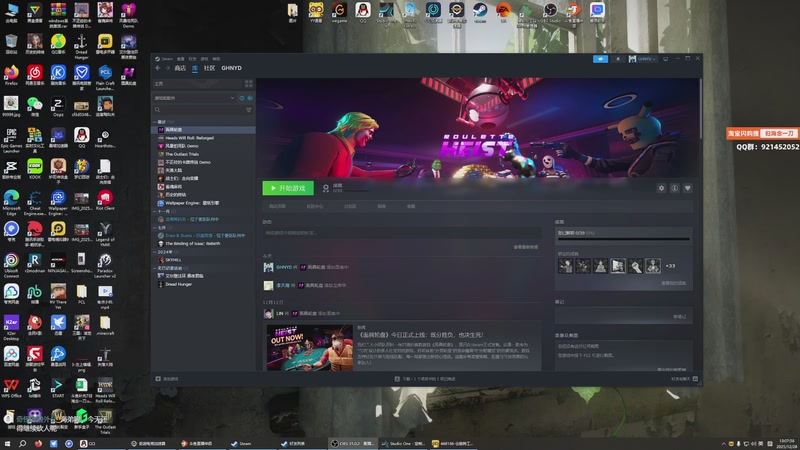
Task: Click the blue announcement megaphone button
Action: [x=601, y=59]
